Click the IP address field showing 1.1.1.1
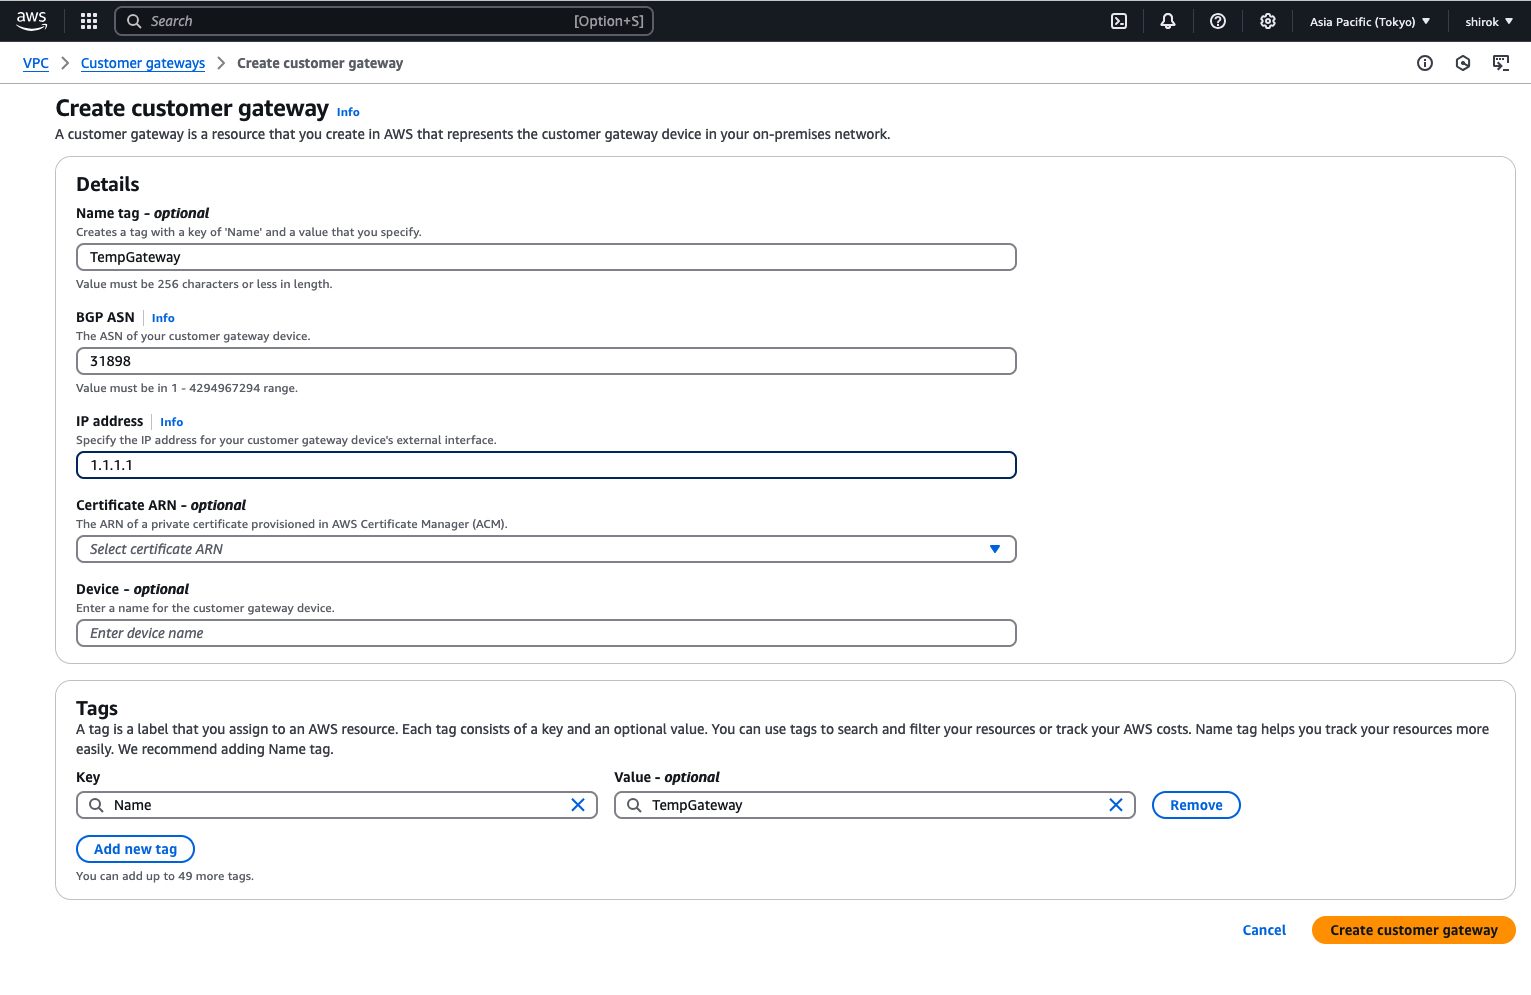This screenshot has width=1531, height=995. [x=546, y=465]
